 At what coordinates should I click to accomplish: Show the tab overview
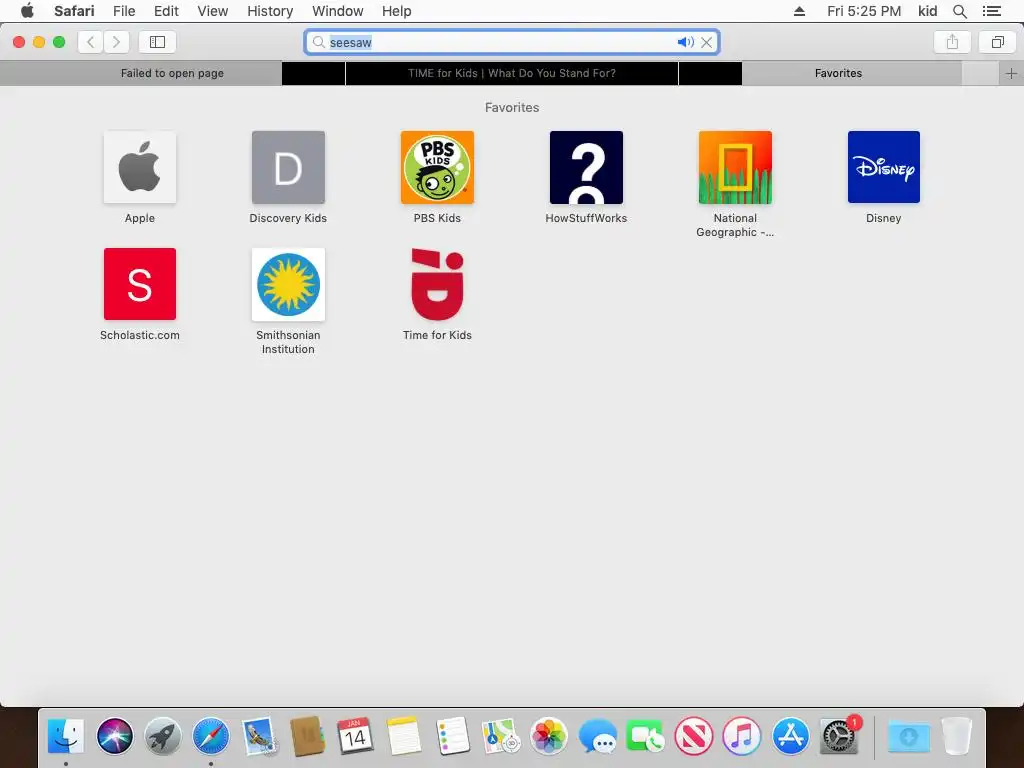tap(997, 42)
